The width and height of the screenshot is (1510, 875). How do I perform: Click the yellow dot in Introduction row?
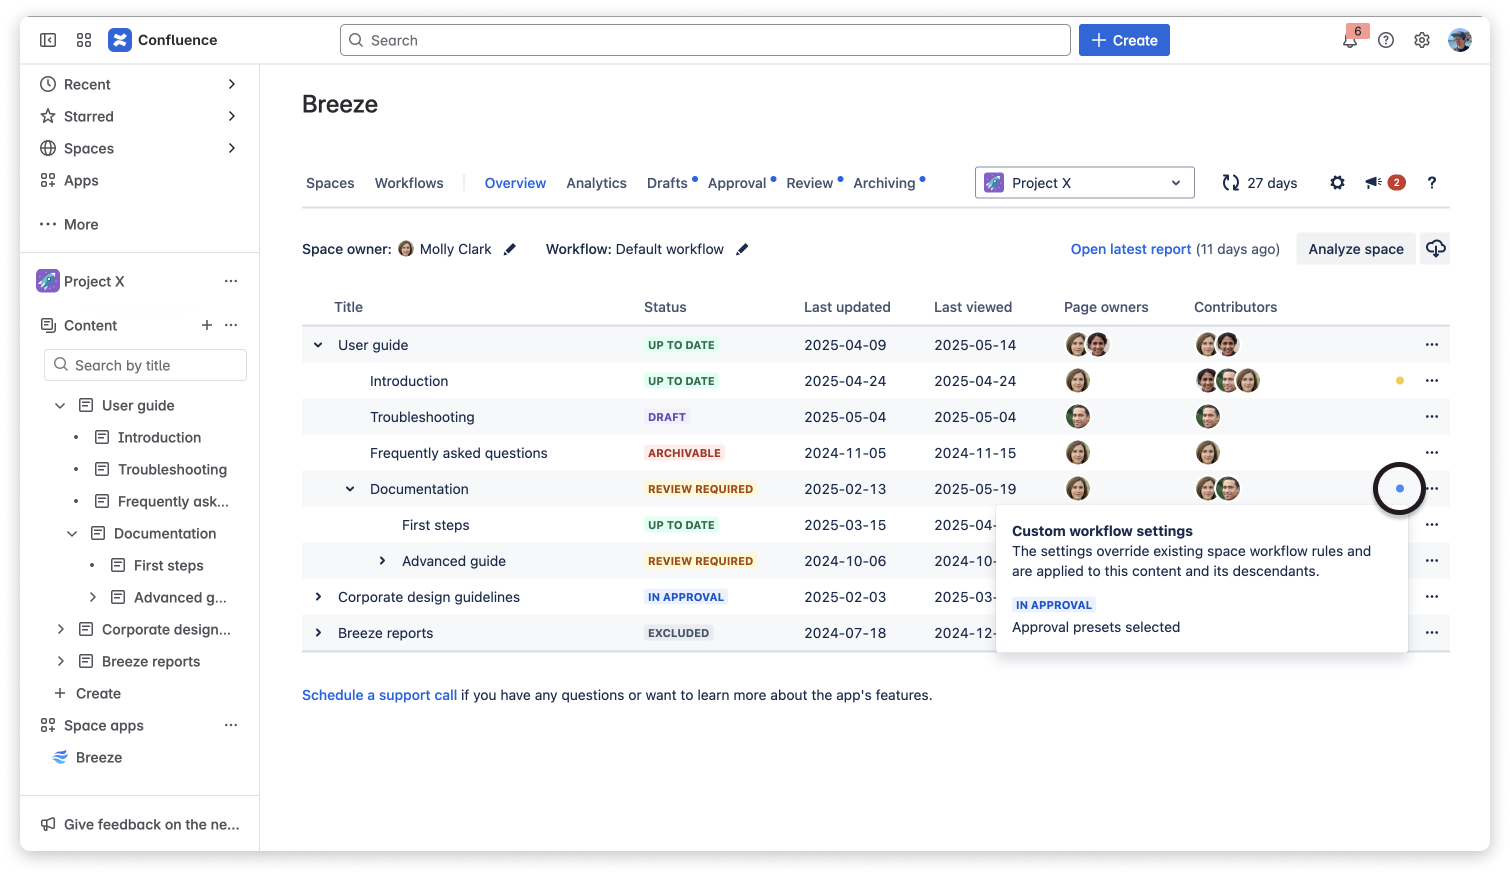[x=1400, y=381]
